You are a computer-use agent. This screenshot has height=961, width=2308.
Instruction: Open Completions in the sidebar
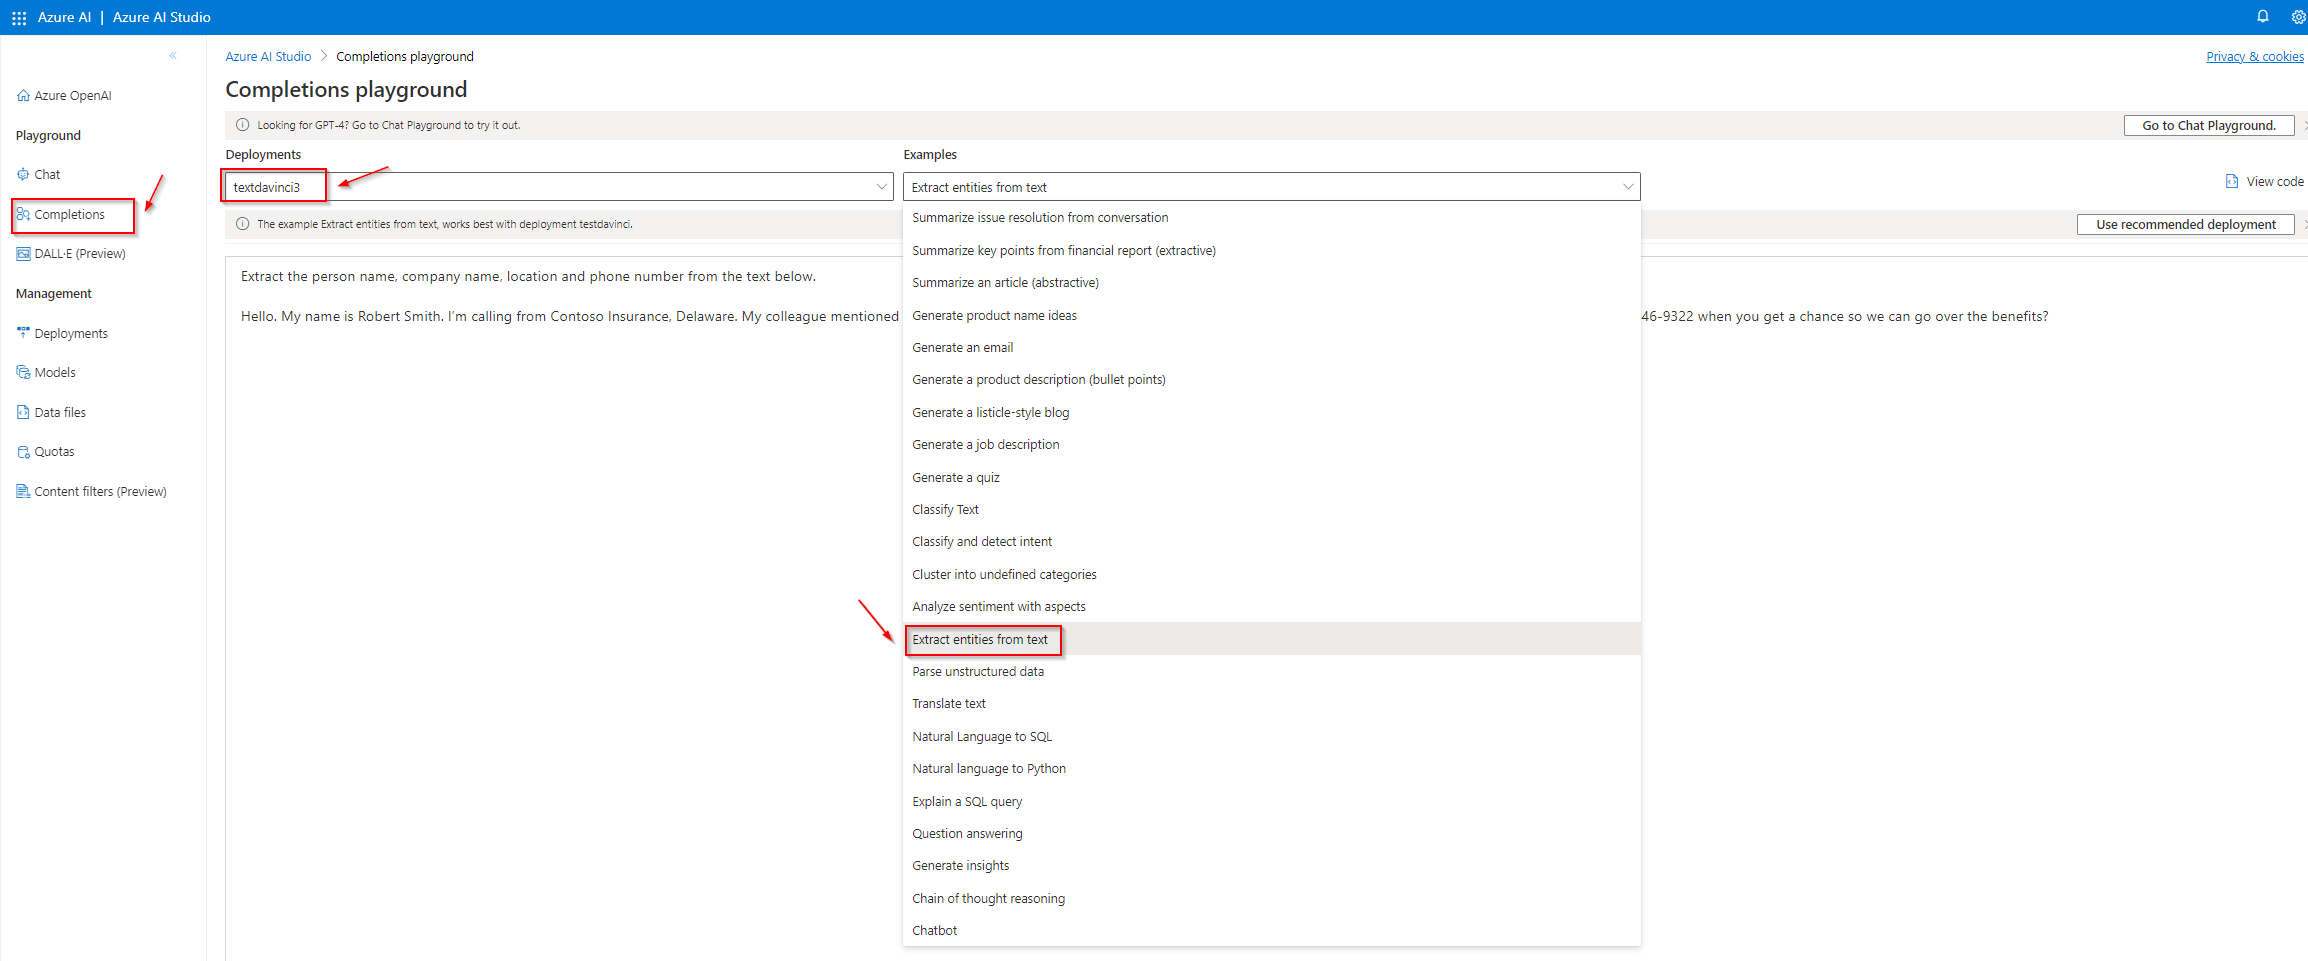(x=69, y=214)
